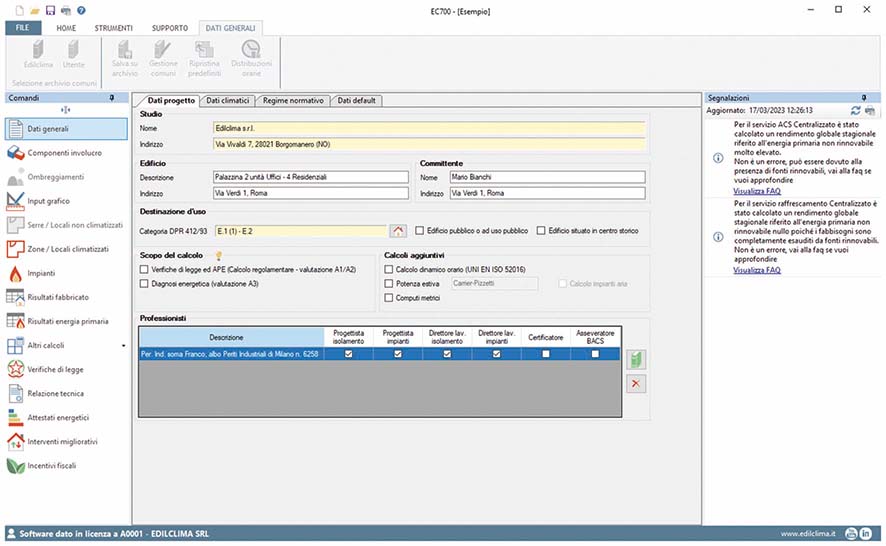Image resolution: width=886 pixels, height=546 pixels.
Task: Open YouTube icon in status bar
Action: pos(851,534)
